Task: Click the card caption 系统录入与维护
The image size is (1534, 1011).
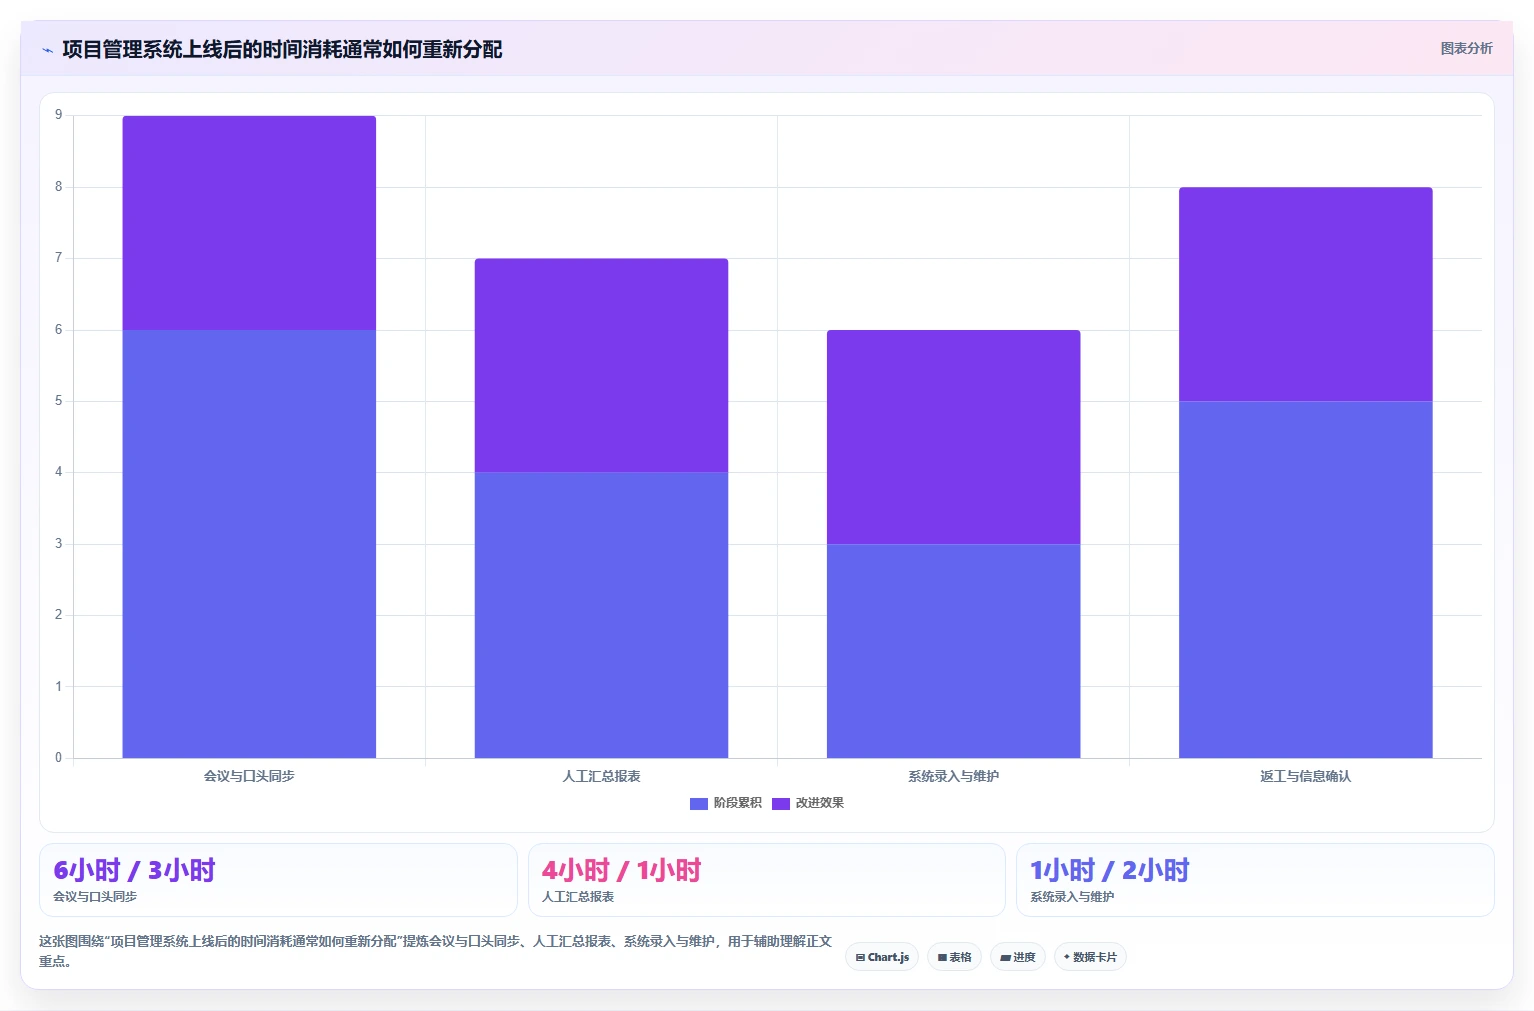Action: pyautogui.click(x=1072, y=897)
